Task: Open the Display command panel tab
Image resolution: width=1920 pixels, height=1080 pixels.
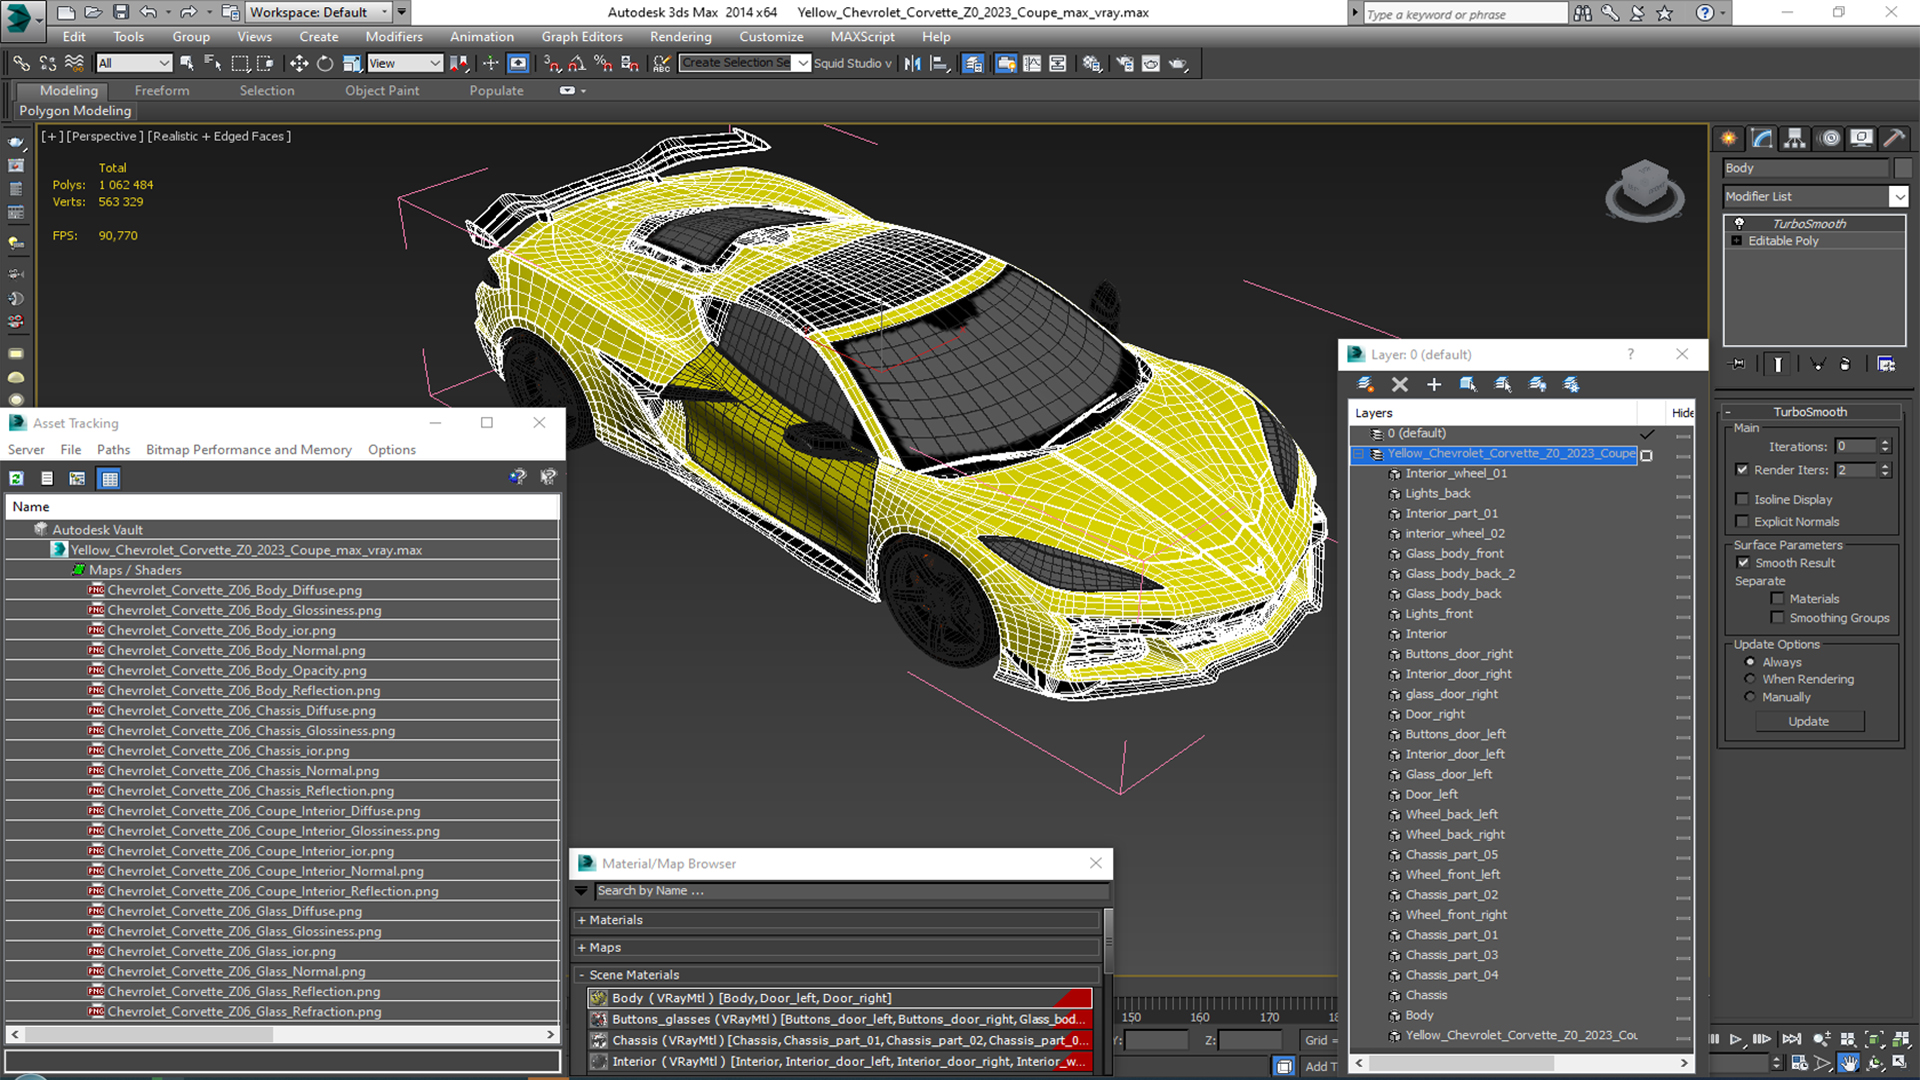Action: (1861, 138)
